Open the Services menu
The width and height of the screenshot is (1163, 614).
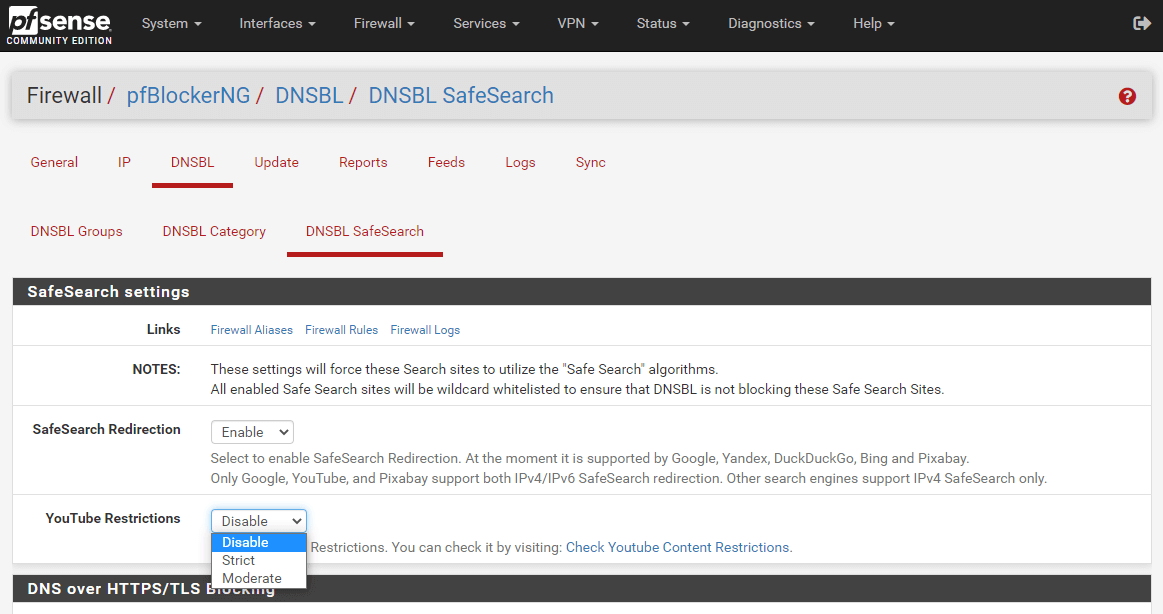(x=486, y=23)
